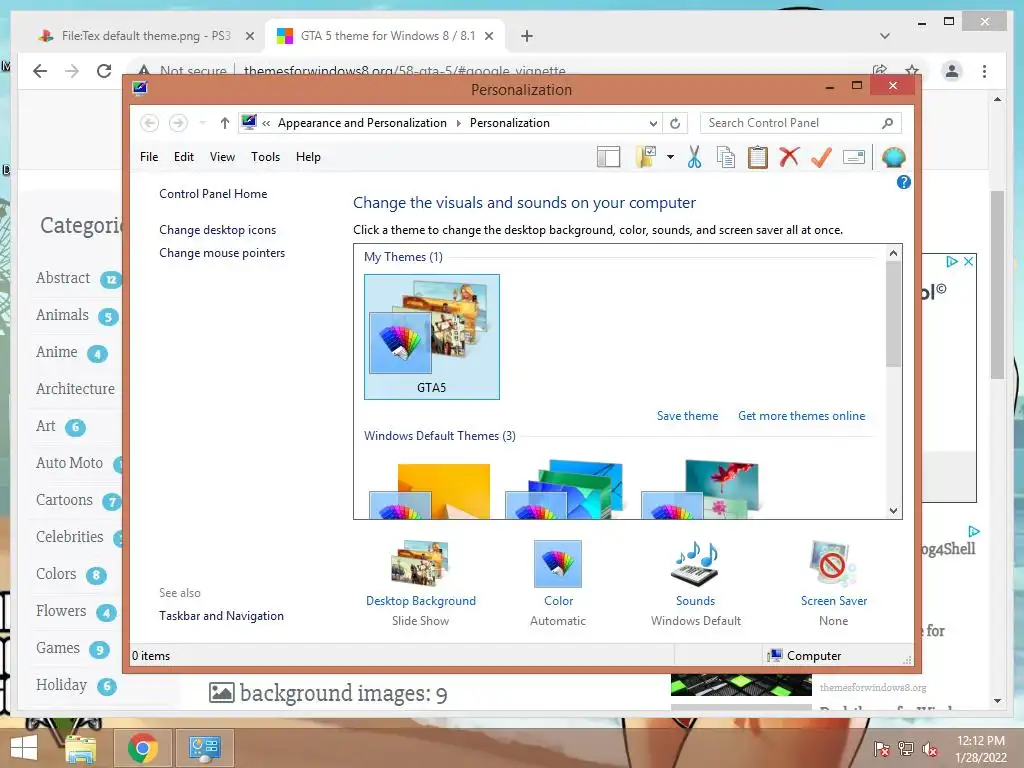1024x768 pixels.
Task: Click Change mouse pointers link
Action: coord(222,253)
